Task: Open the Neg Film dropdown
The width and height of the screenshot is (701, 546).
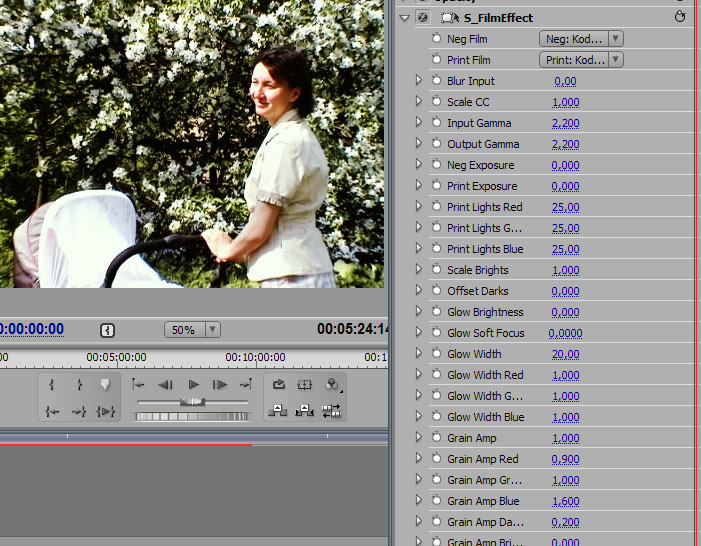Action: point(581,39)
